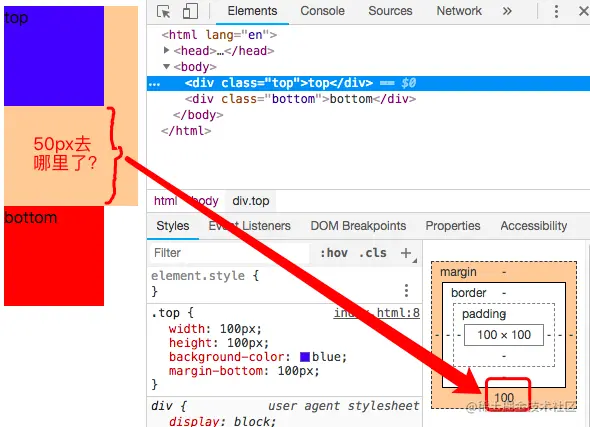590x427 pixels.
Task: Select div.top in the breadcrumb bar
Action: coord(251,201)
